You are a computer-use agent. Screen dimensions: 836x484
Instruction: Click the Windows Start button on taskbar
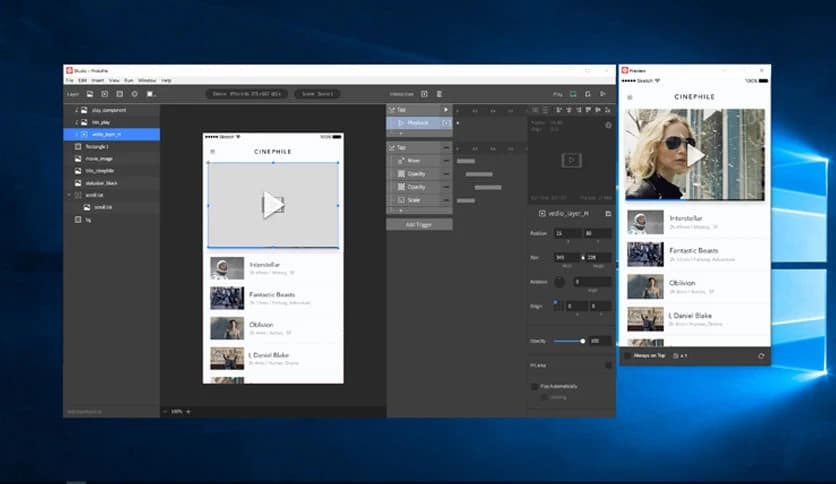[75, 480]
